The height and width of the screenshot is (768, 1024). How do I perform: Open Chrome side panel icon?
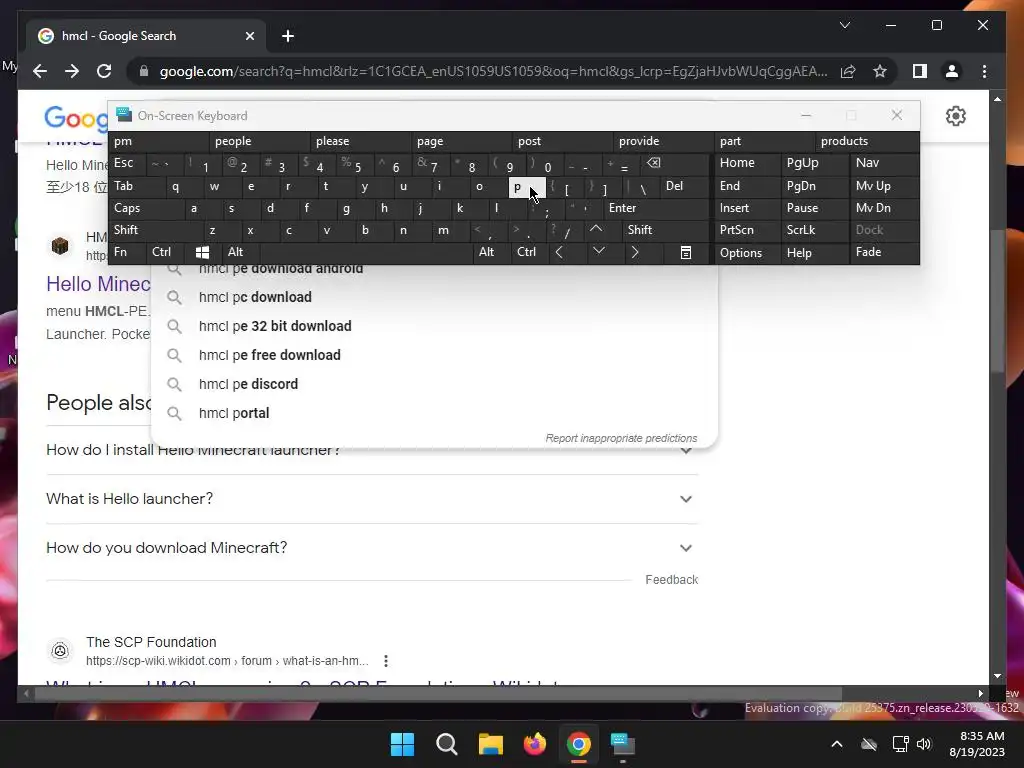[x=920, y=71]
